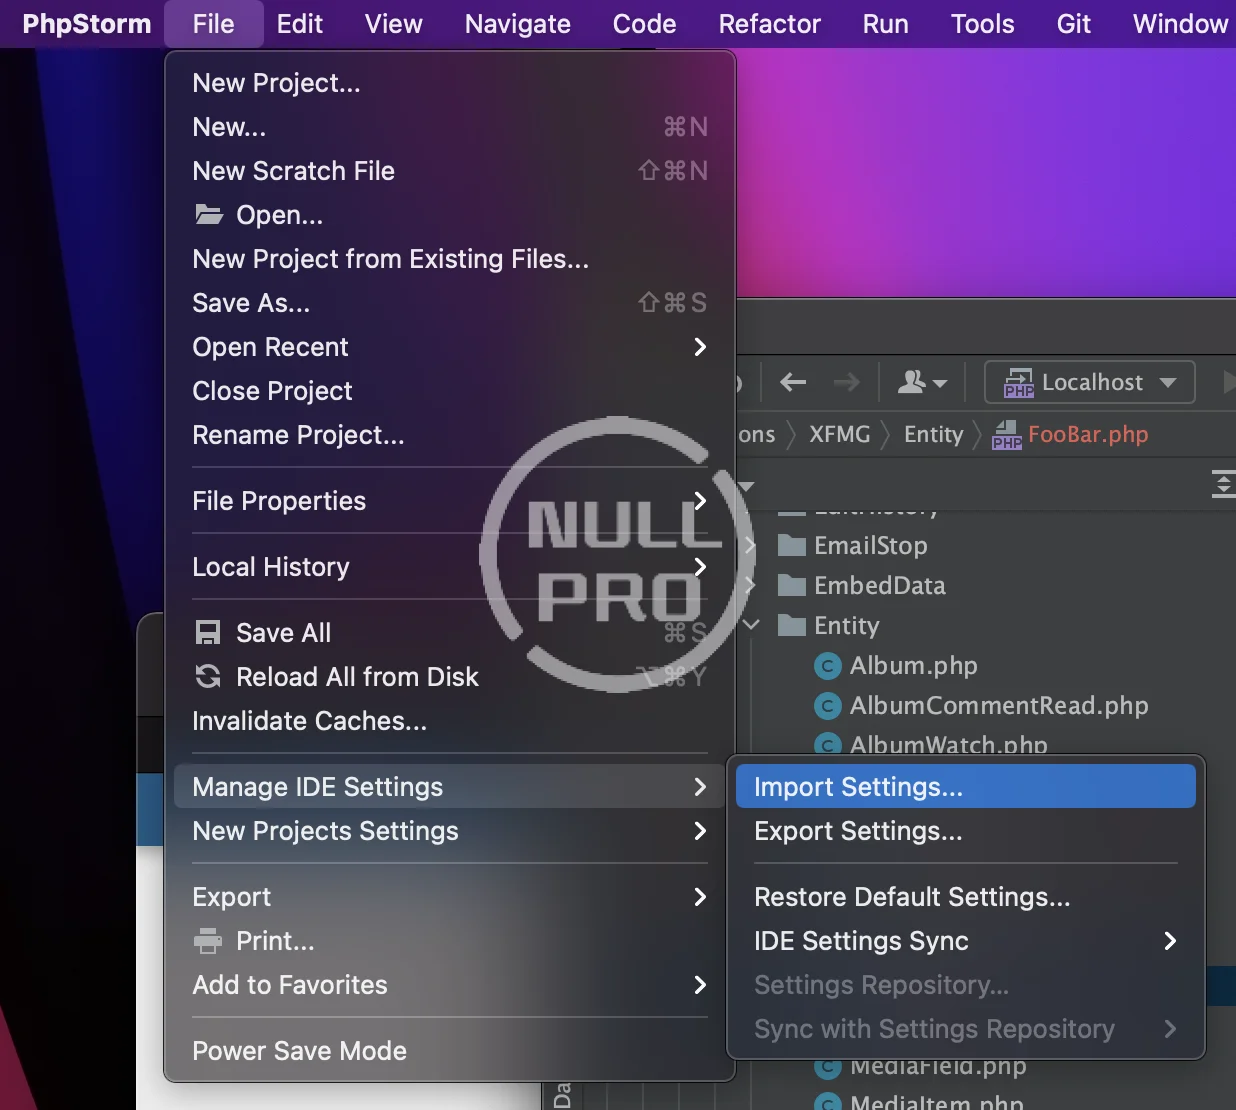This screenshot has width=1236, height=1110.
Task: Click the printer icon beside Print...
Action: [x=208, y=941]
